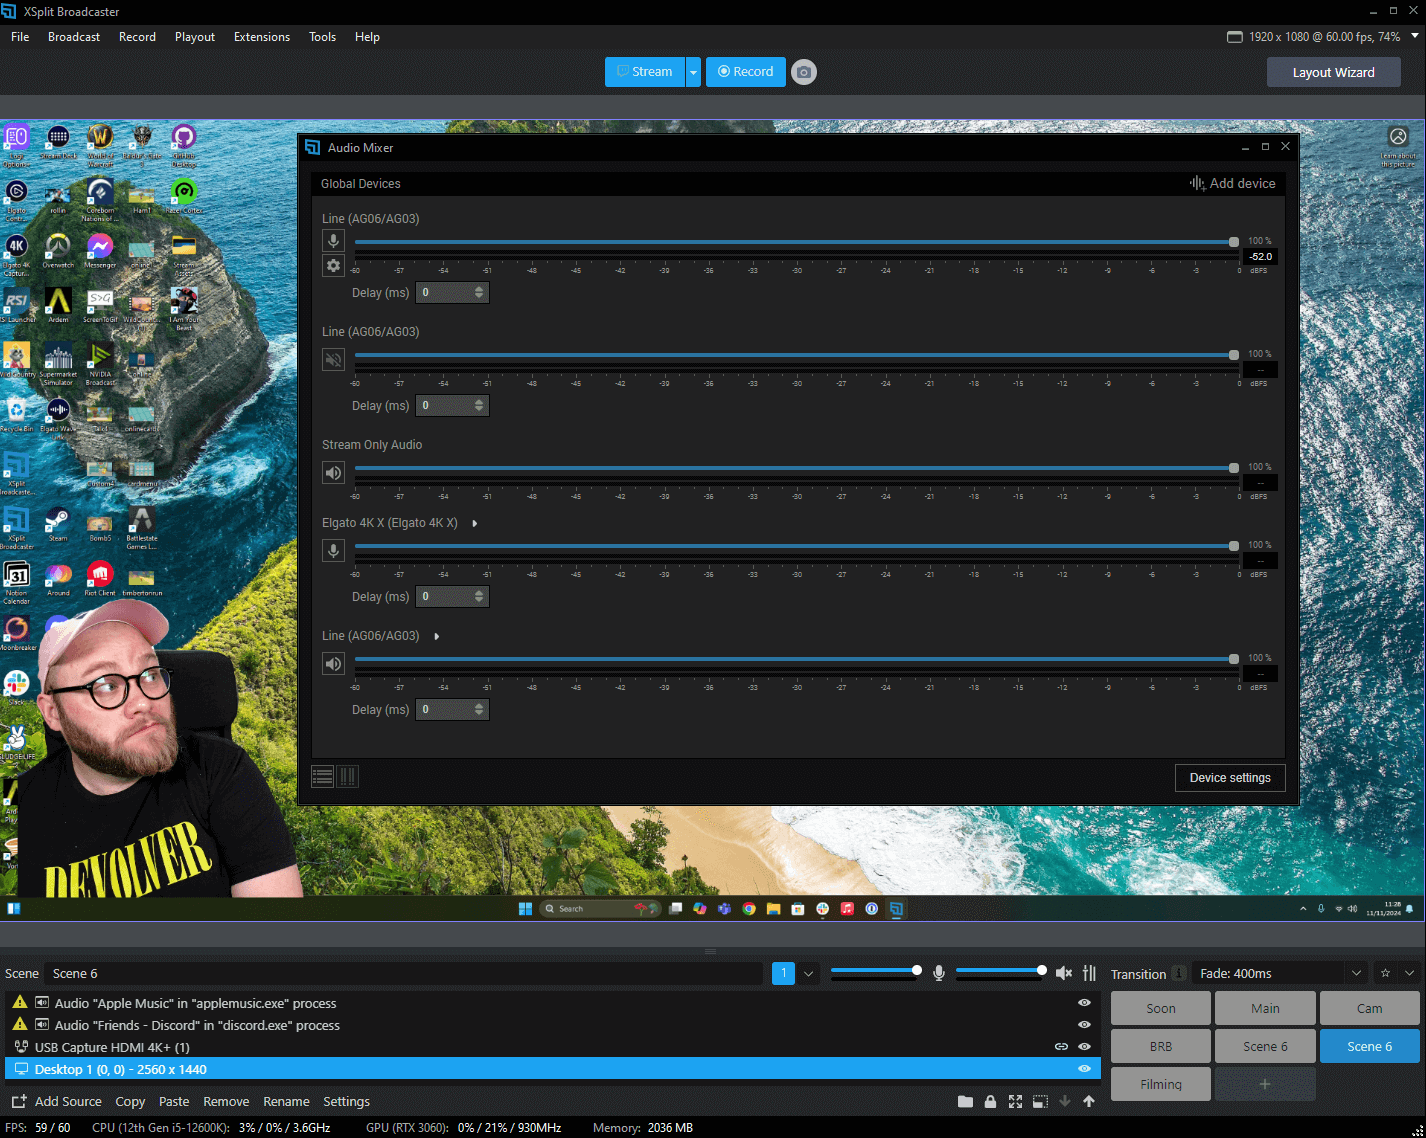The width and height of the screenshot is (1426, 1138).
Task: Hide the USB Capture HDMI 4K+ source with the eye
Action: [x=1084, y=1047]
